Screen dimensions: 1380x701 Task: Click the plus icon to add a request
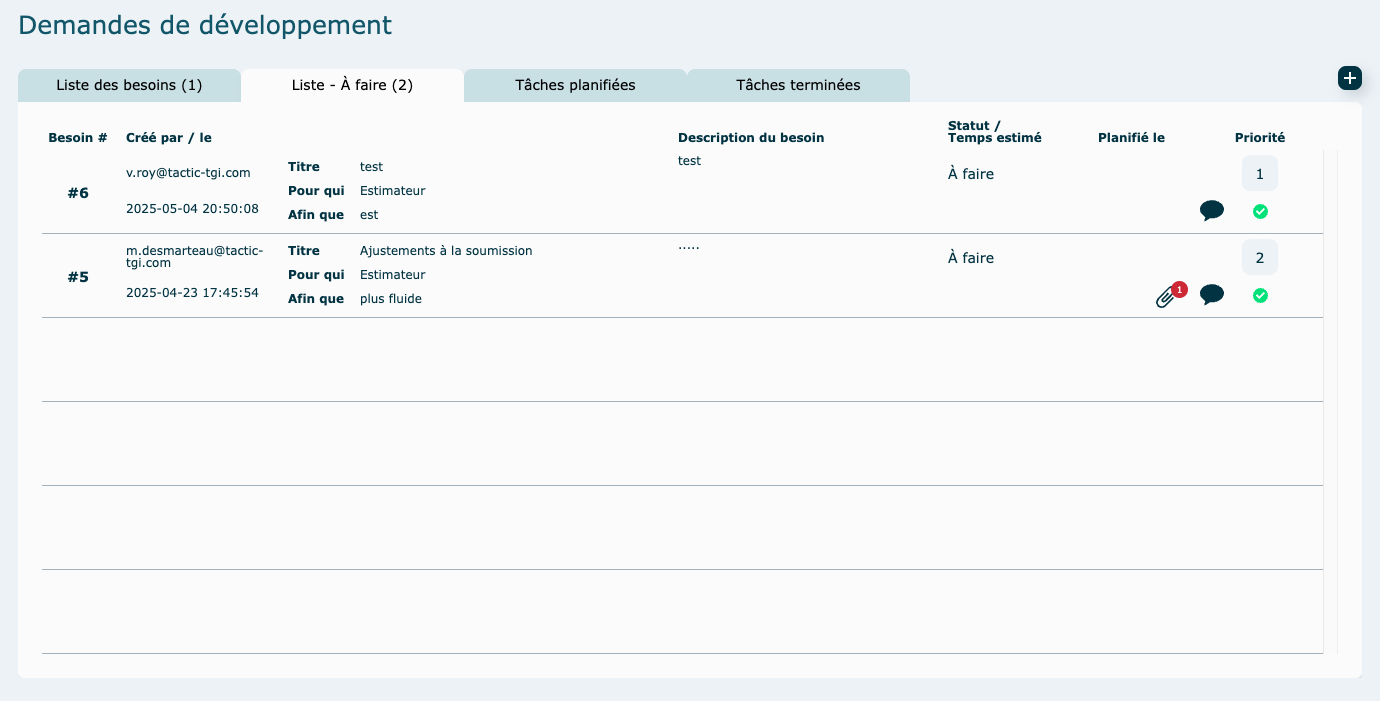pos(1350,78)
